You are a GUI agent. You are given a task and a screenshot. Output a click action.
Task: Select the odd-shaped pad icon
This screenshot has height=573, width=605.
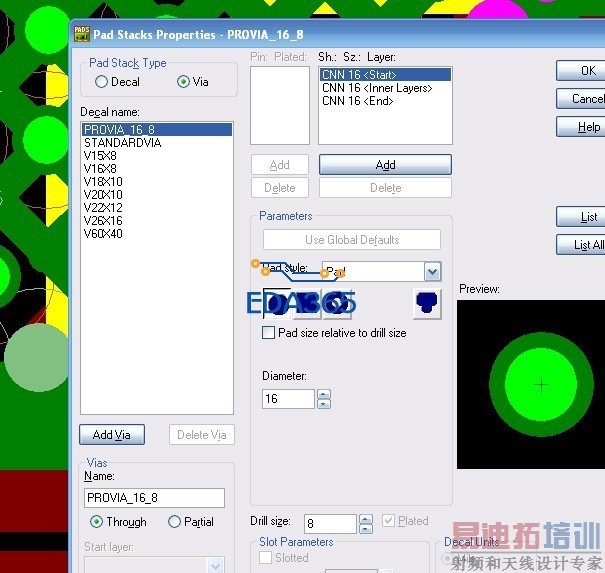427,303
